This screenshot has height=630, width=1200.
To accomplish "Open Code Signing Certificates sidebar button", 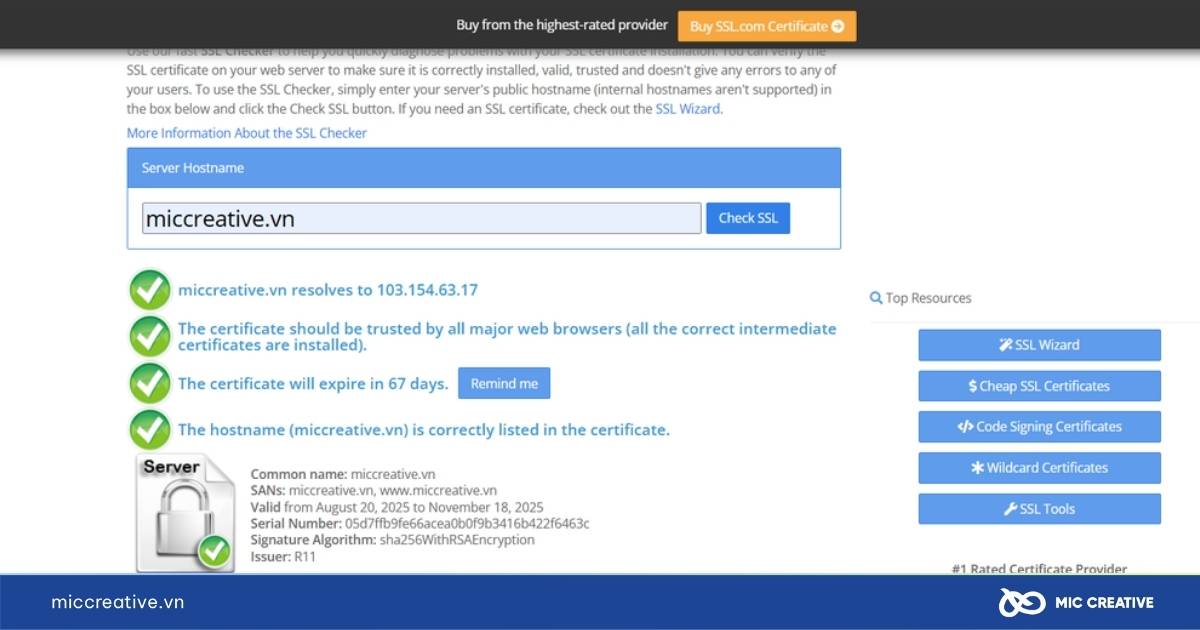I will pyautogui.click(x=1040, y=427).
